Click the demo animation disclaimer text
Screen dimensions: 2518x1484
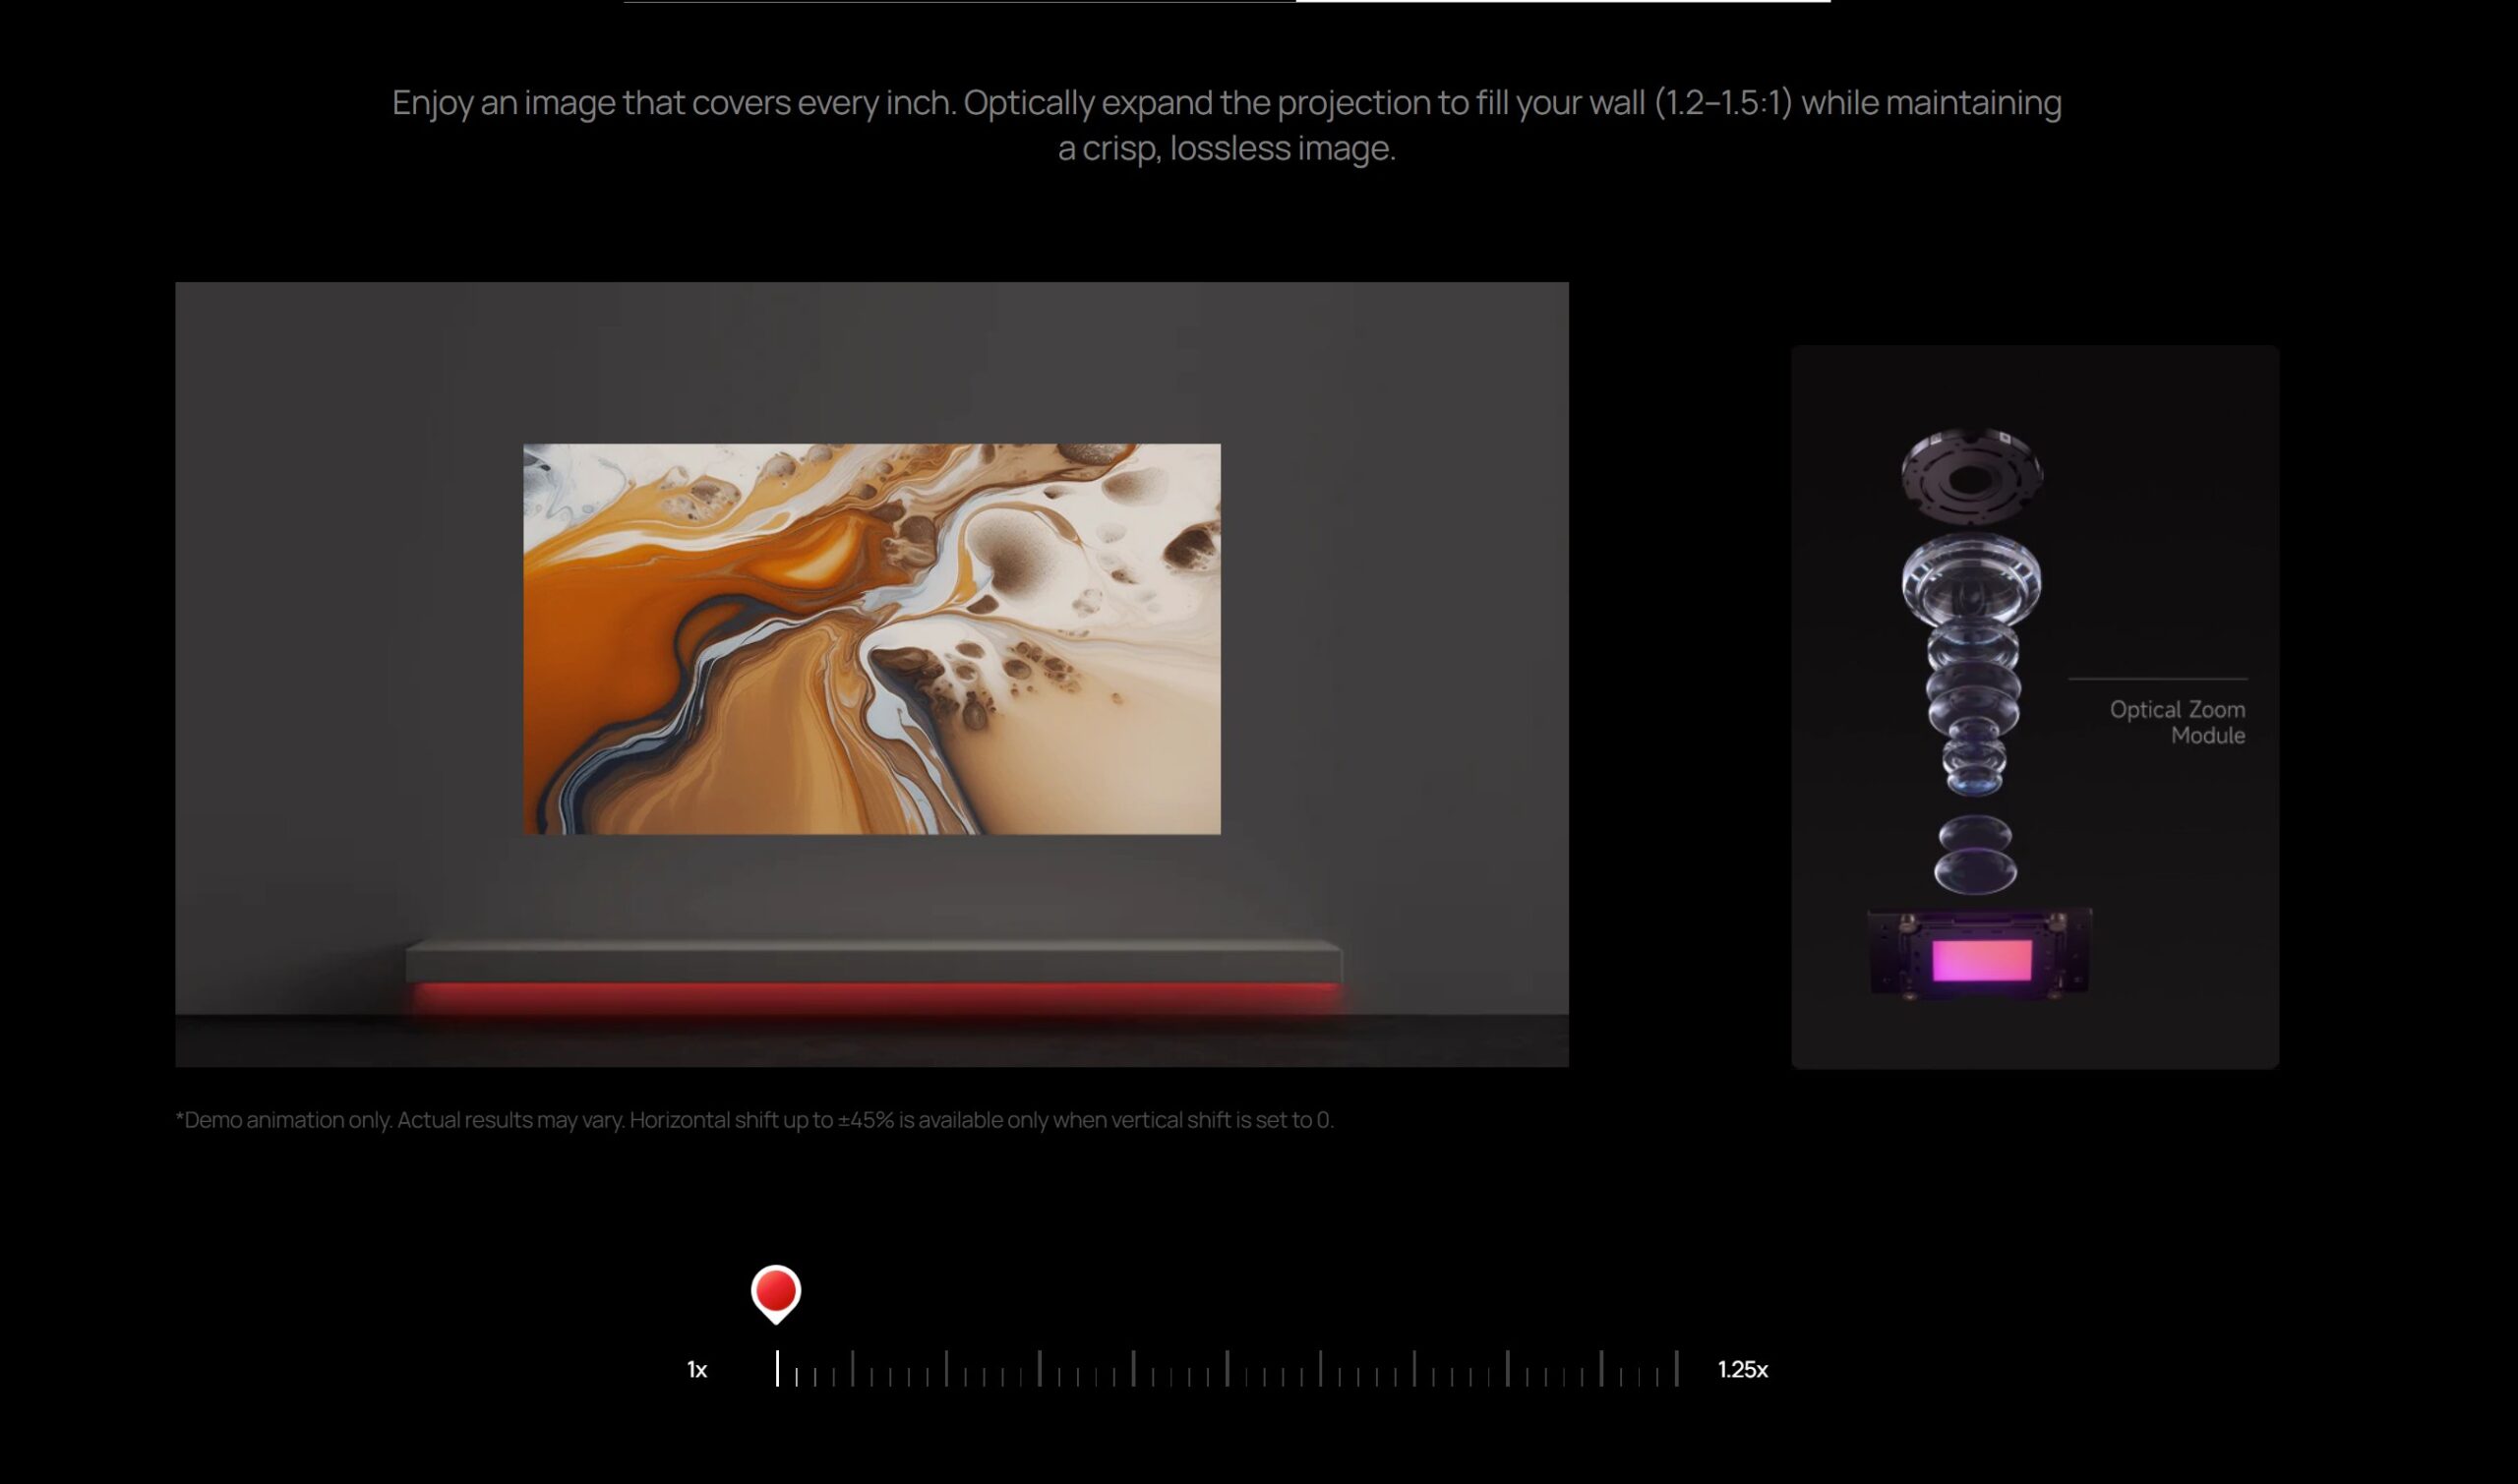coord(754,1120)
